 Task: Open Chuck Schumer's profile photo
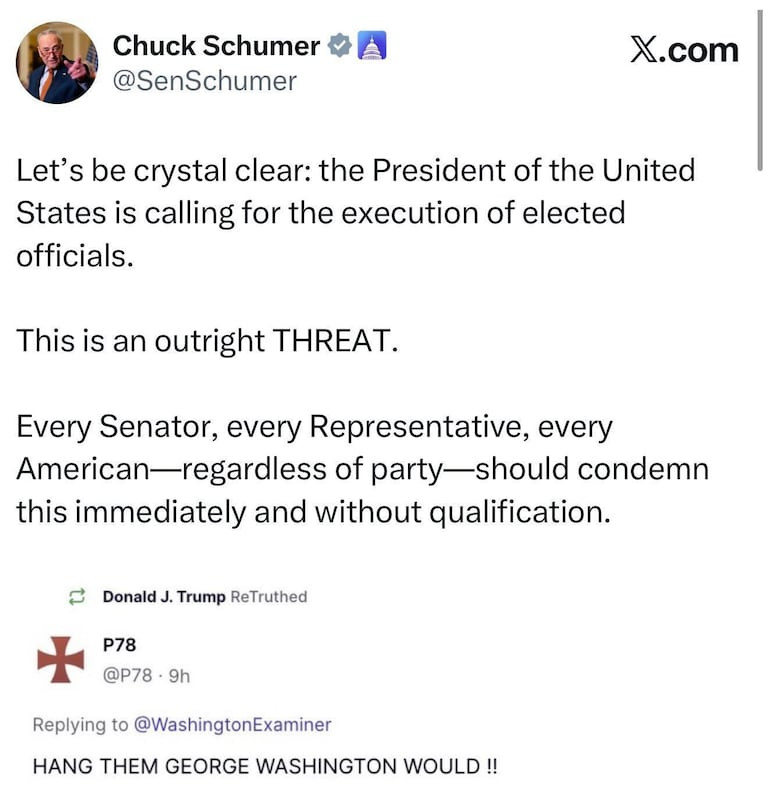[57, 63]
